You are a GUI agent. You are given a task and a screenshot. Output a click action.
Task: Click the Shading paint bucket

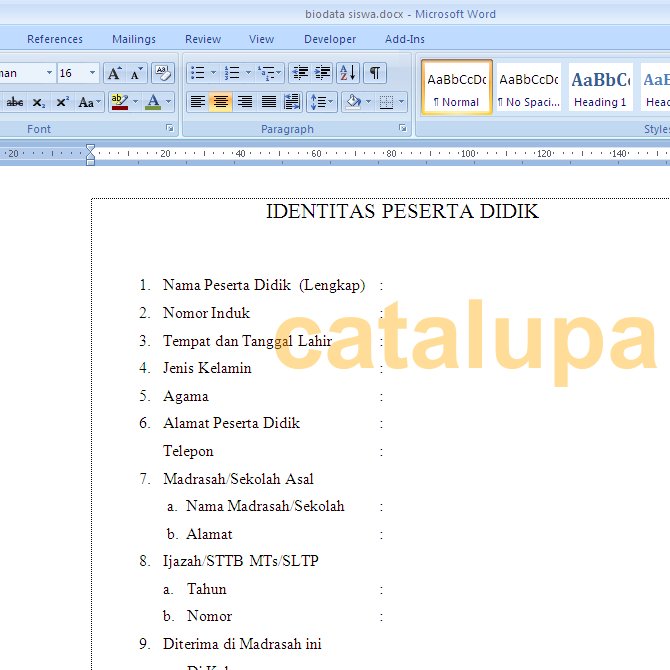(x=353, y=102)
